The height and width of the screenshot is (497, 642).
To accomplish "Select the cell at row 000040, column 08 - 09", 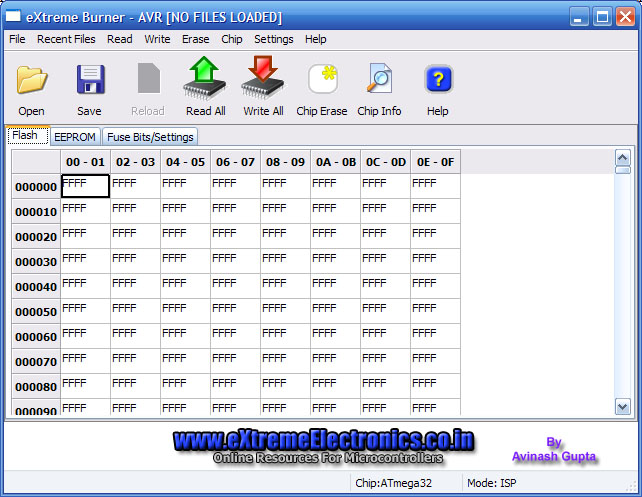I will tap(285, 286).
